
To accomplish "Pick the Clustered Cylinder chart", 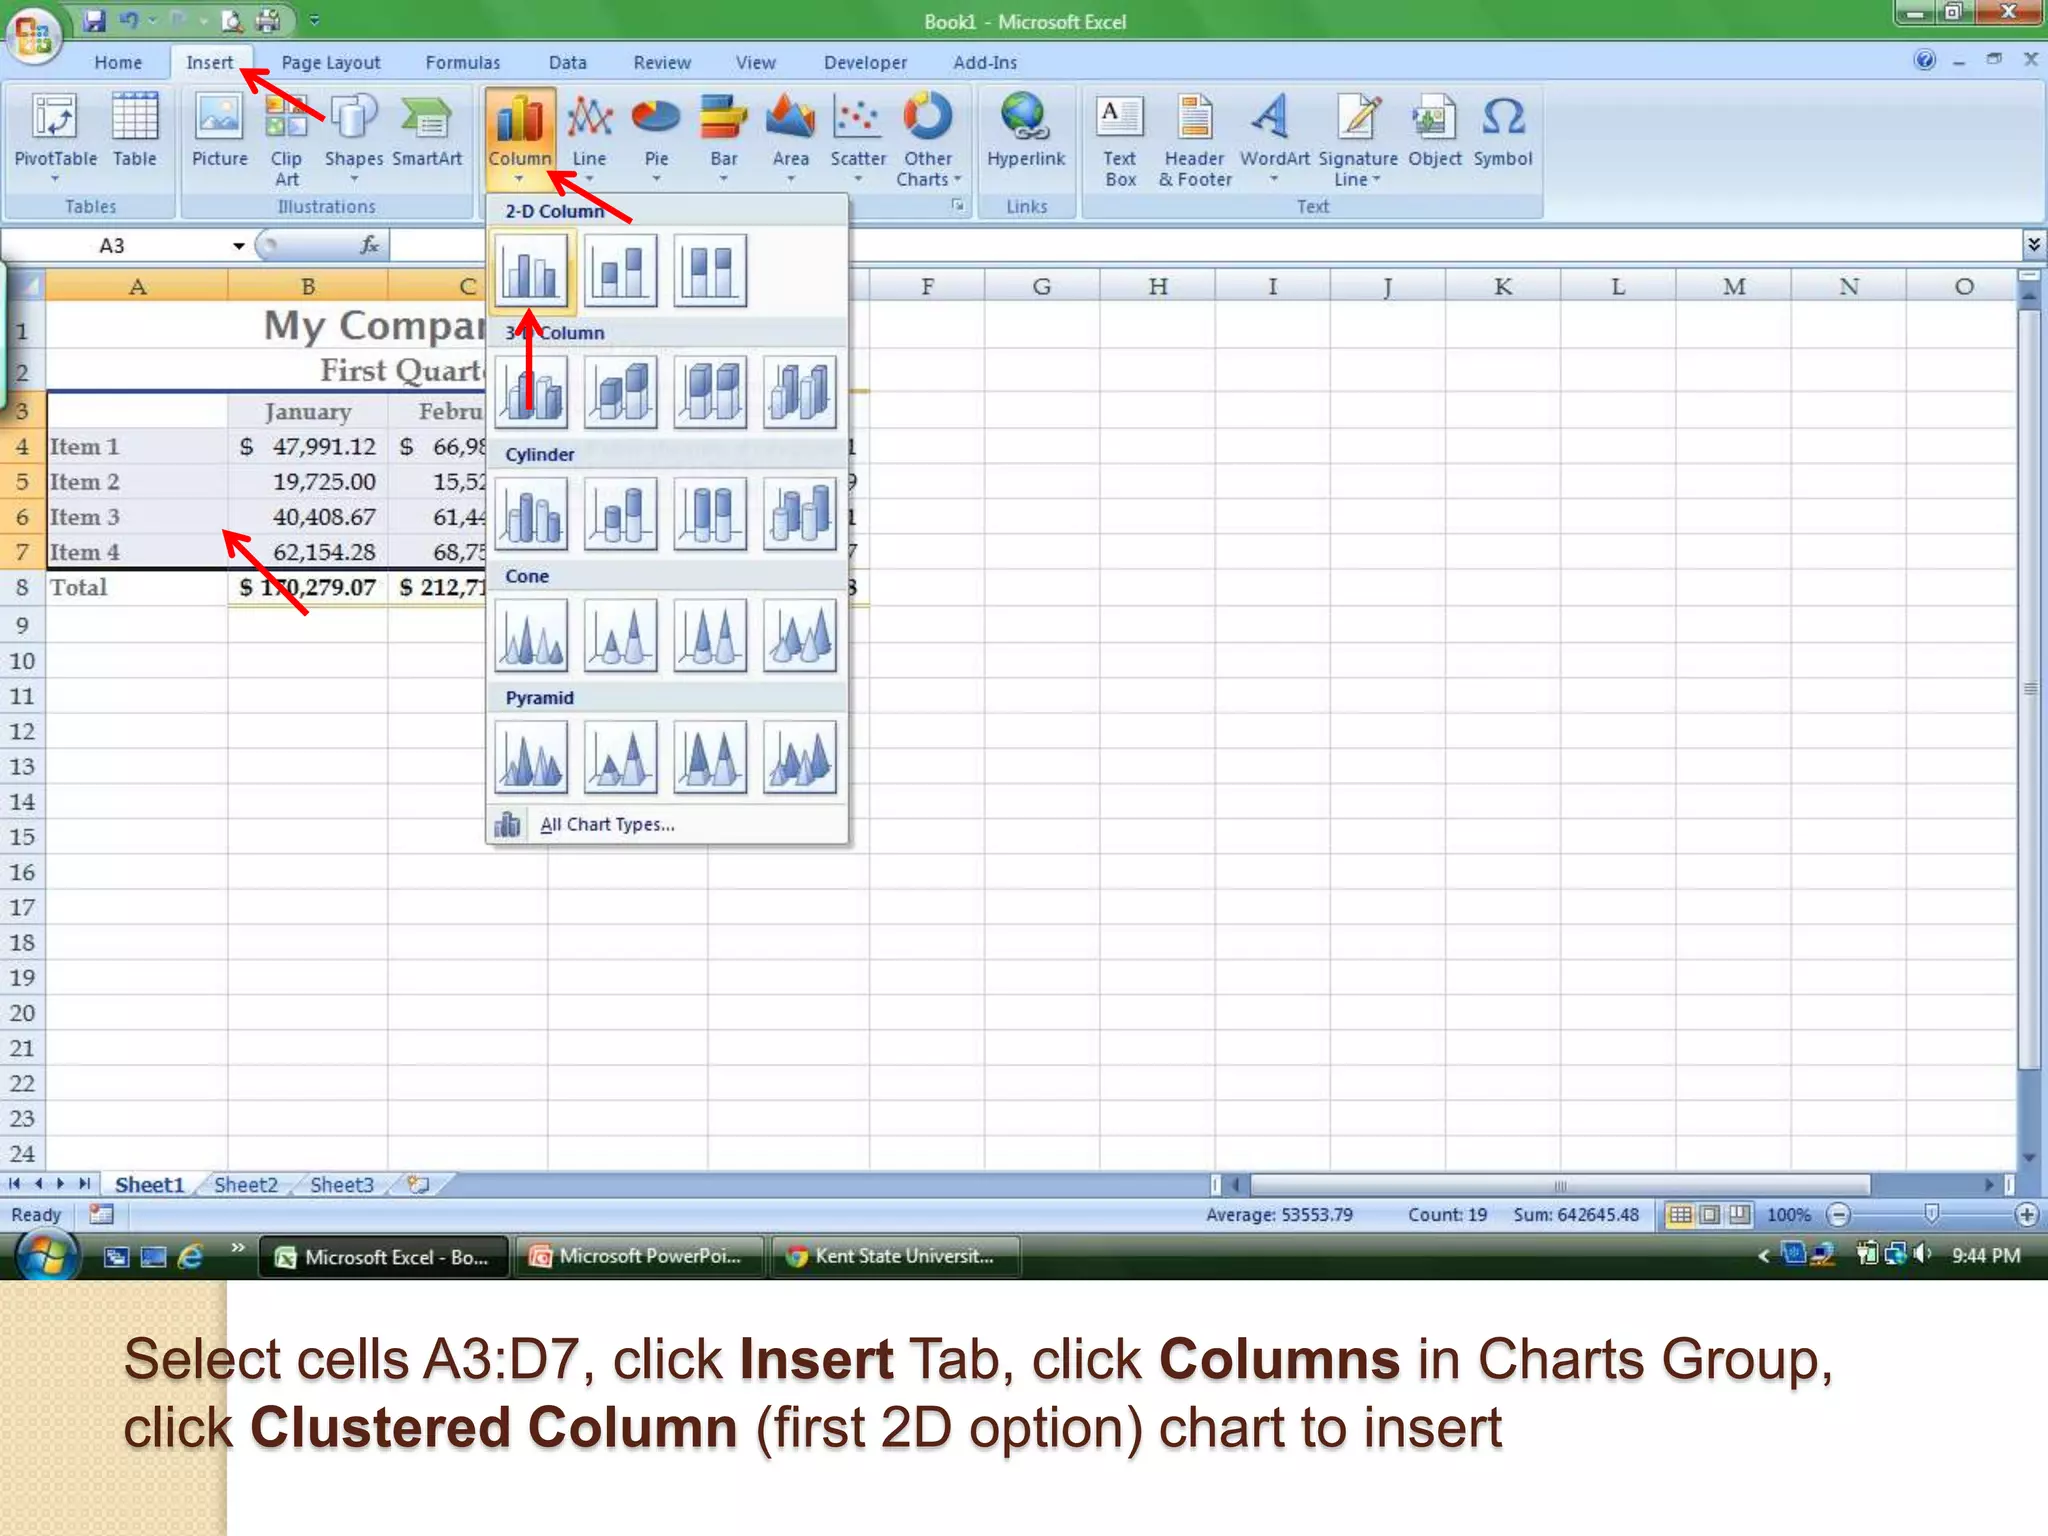I will click(531, 514).
